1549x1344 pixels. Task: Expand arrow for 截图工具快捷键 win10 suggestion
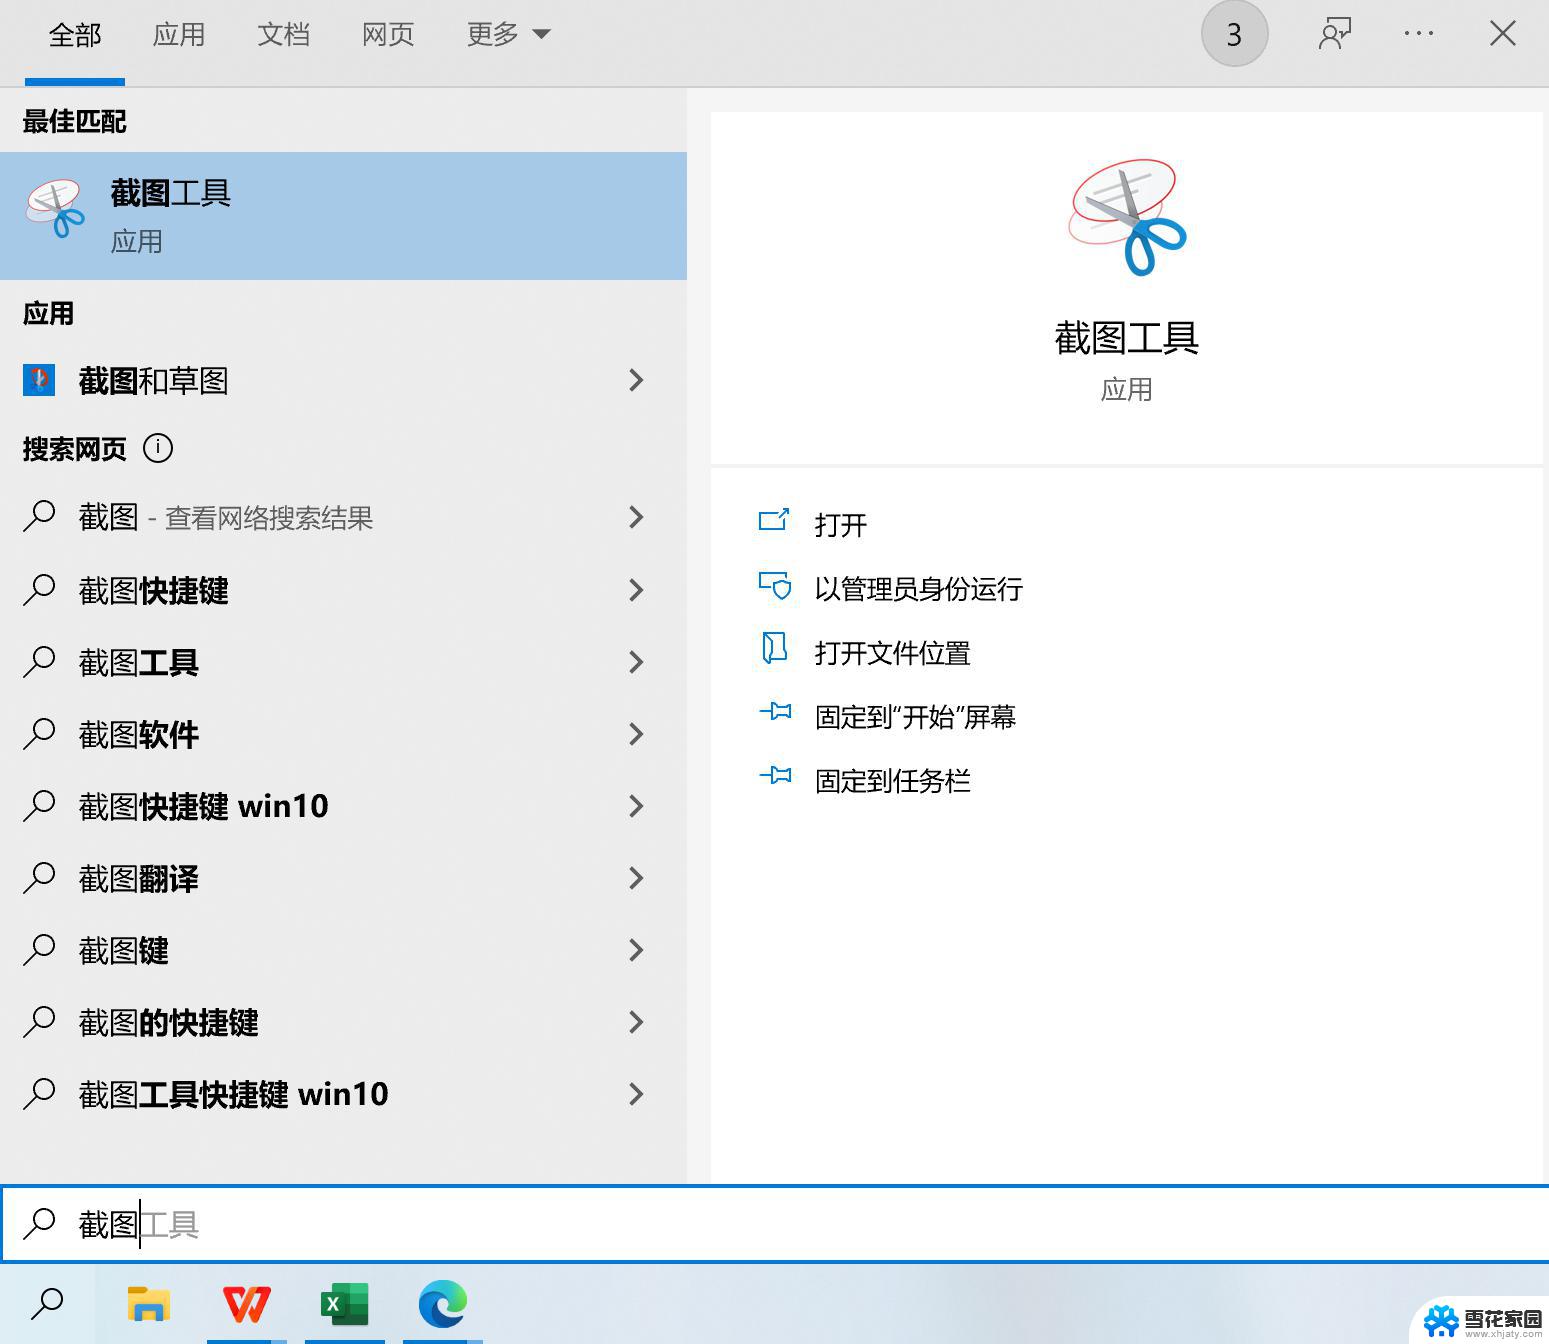[636, 1094]
